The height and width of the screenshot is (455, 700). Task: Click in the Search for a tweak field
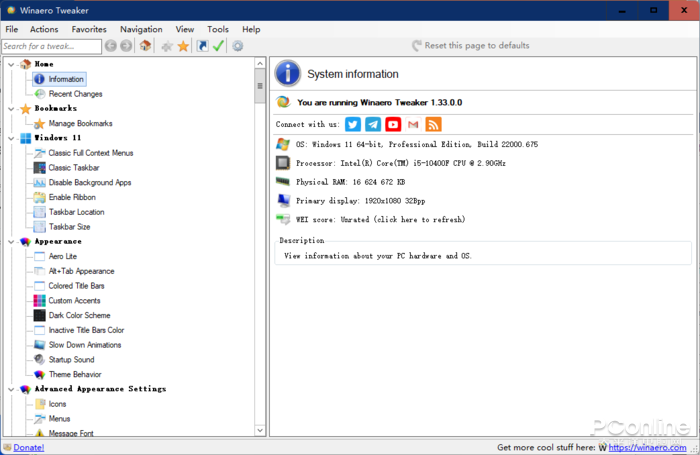tap(50, 46)
